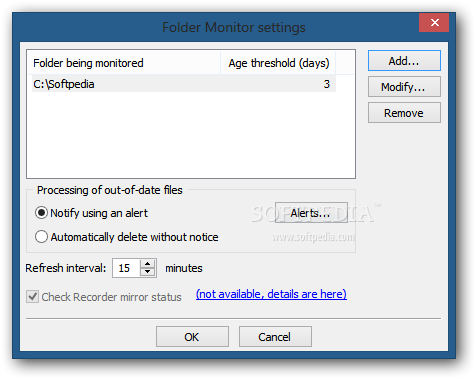Cancel the Folder Monitor settings dialog
476x379 pixels.
click(275, 337)
